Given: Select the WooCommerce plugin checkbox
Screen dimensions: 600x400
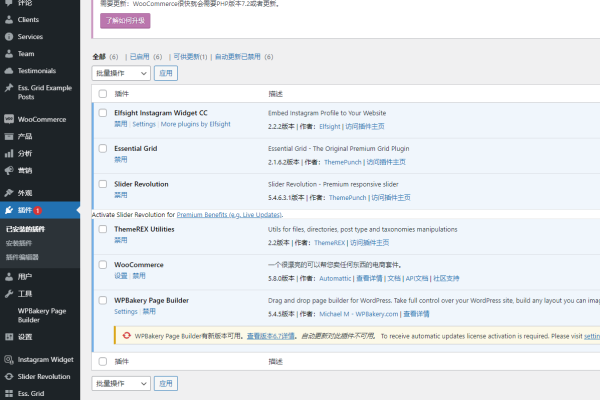Looking at the screenshot, I should click(x=103, y=264).
